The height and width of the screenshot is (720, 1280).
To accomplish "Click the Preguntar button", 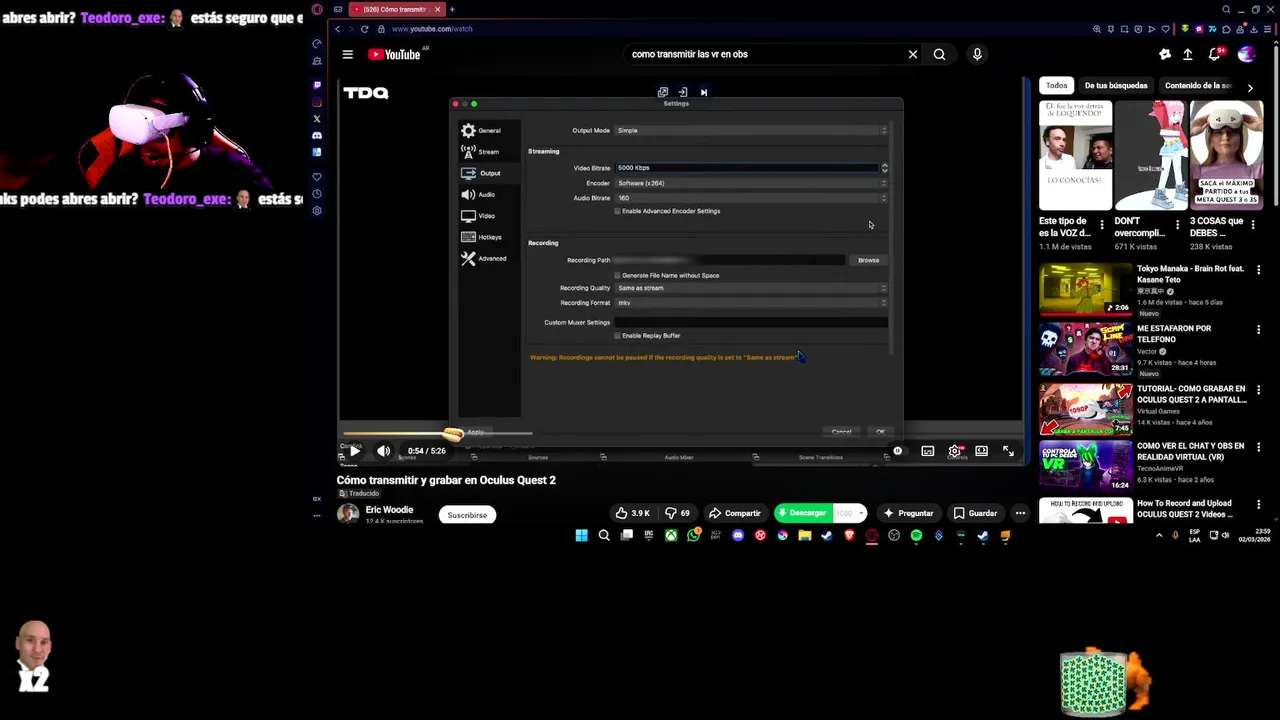I will pyautogui.click(x=908, y=513).
